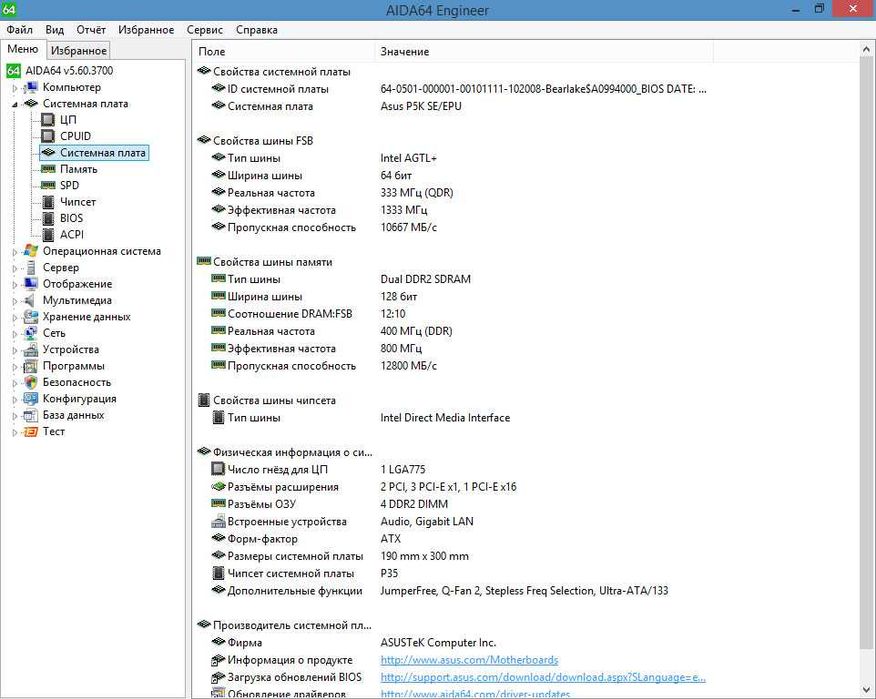Screen dimensions: 876x699
Task: Switch to the Избранное sidebar tab
Action: click(79, 50)
